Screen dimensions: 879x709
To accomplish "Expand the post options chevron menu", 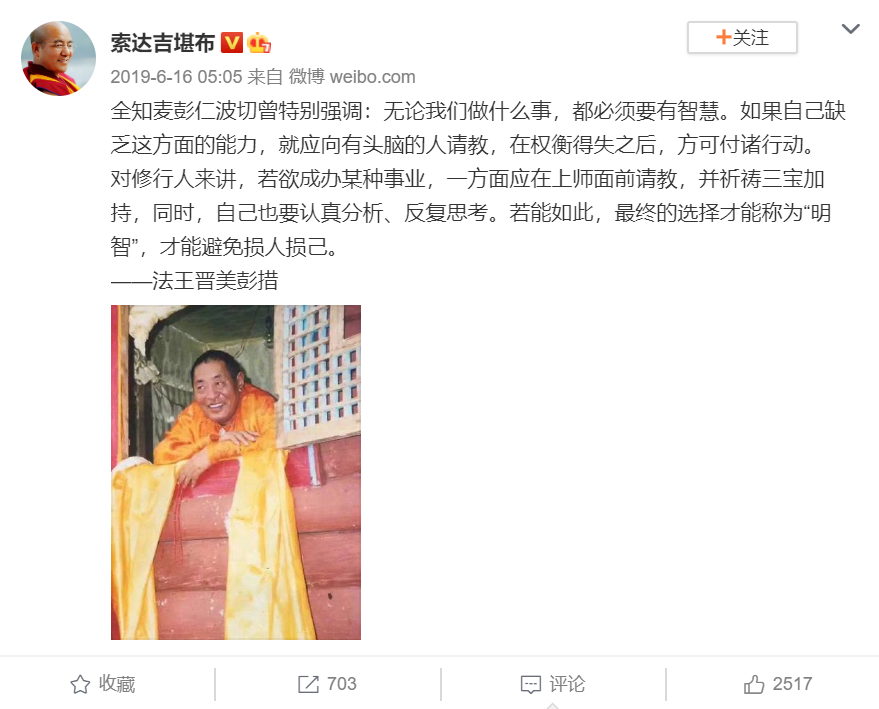I will [x=850, y=29].
